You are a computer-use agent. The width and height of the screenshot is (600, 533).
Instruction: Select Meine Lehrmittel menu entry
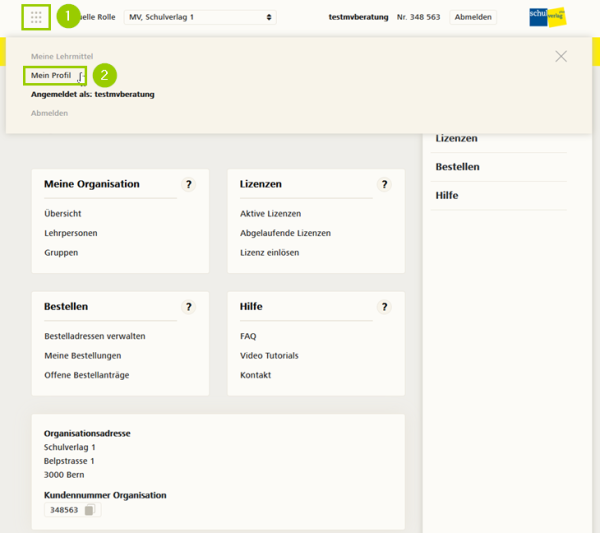61,57
